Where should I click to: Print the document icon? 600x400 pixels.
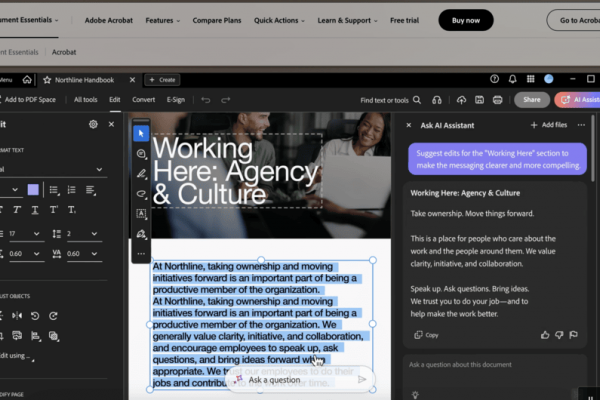497,100
